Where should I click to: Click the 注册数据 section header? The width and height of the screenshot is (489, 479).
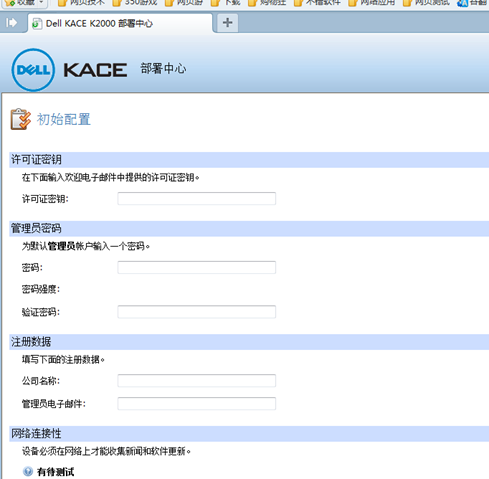249,342
